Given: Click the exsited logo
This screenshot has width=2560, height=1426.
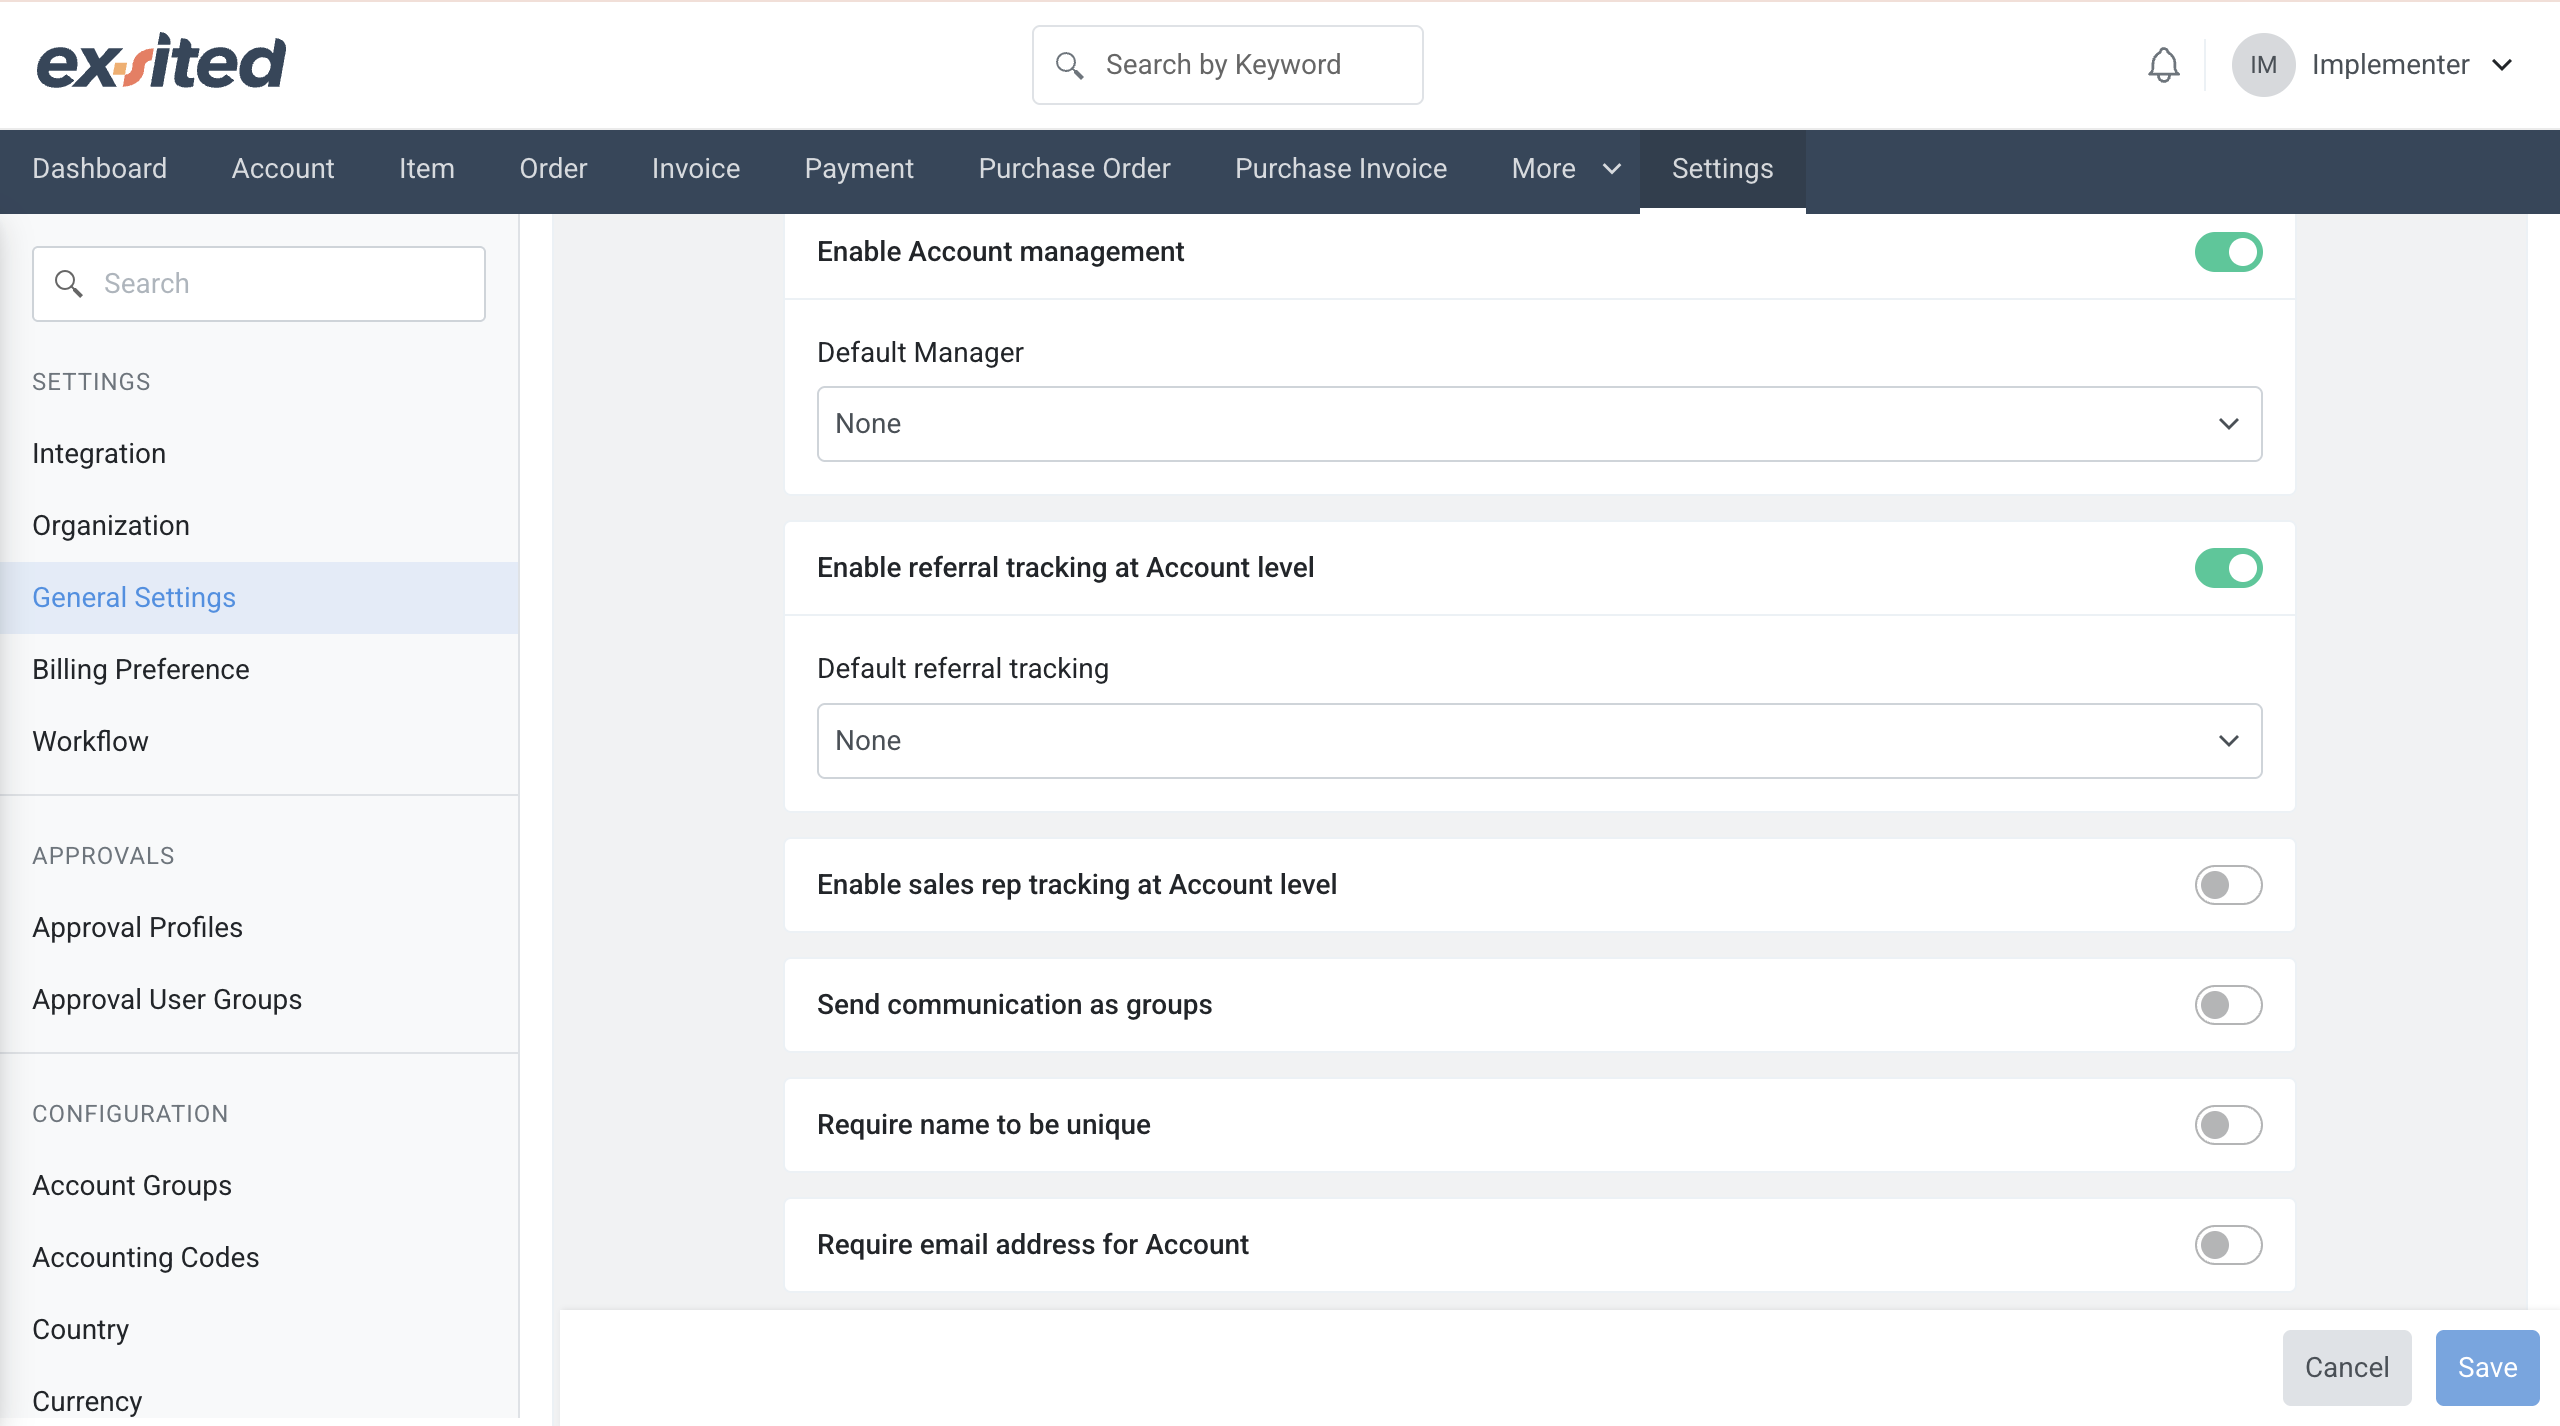Looking at the screenshot, I should tap(161, 62).
